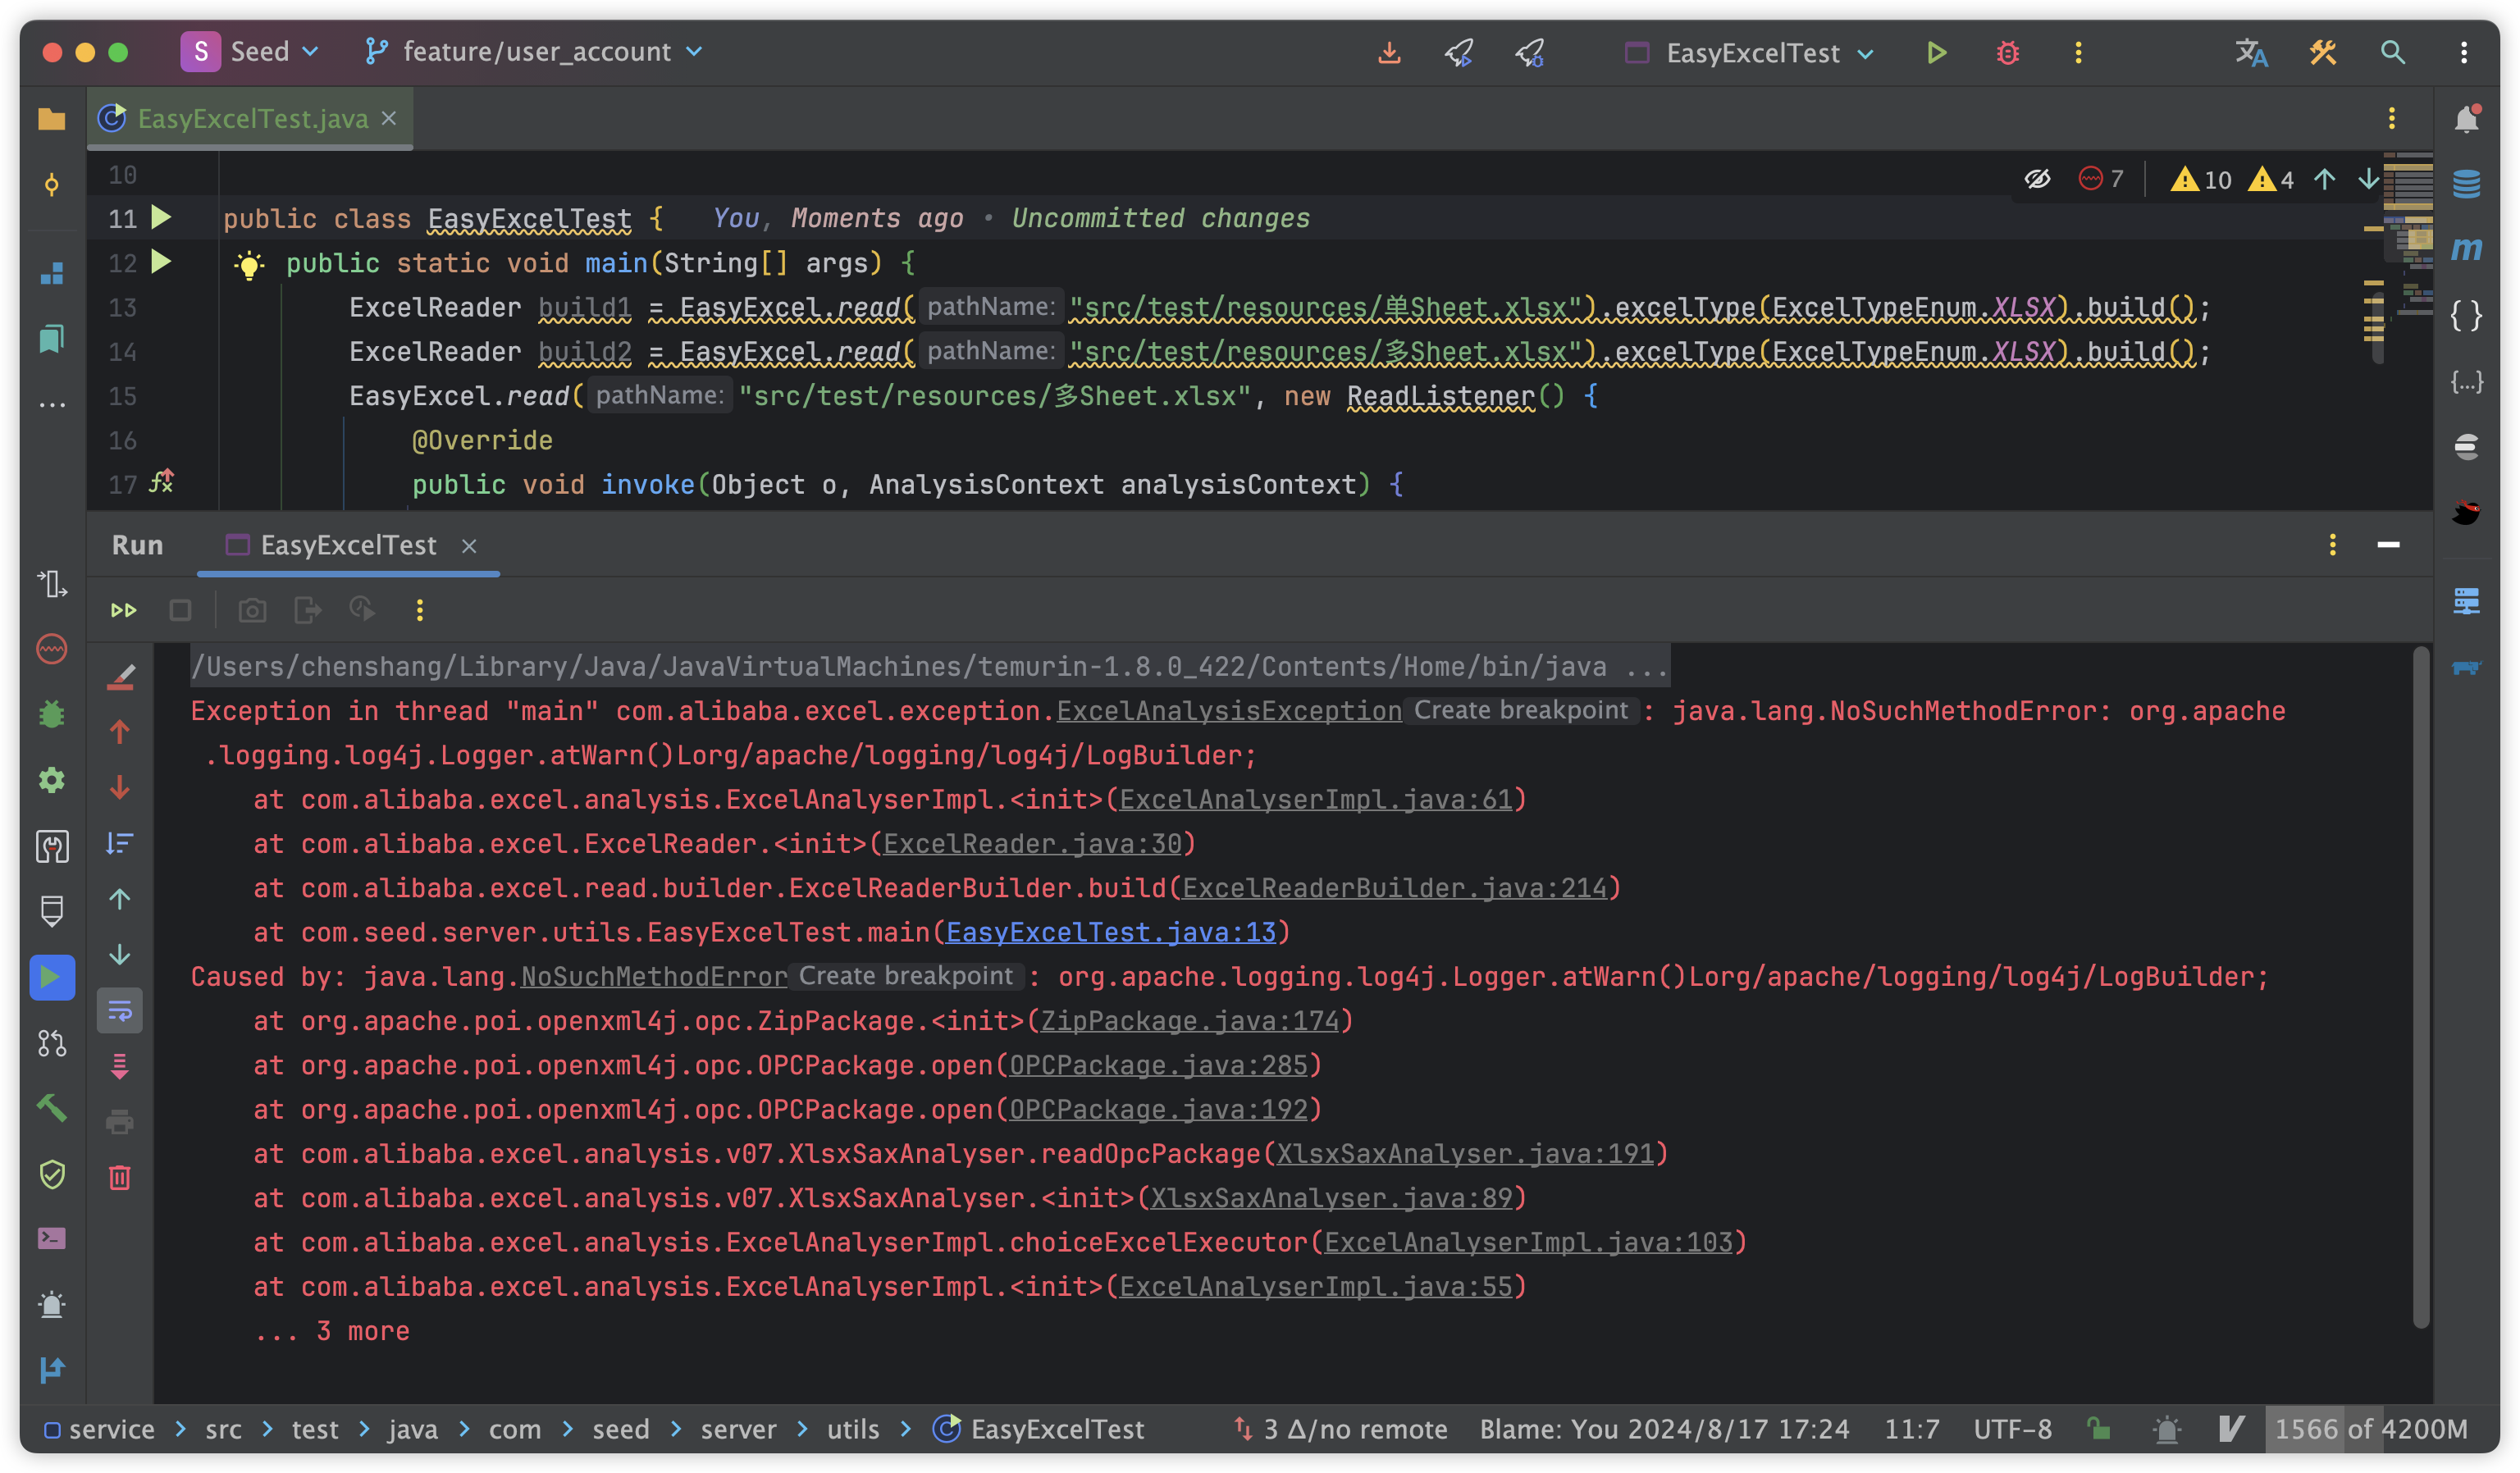Toggle Scroll to End in the console
The image size is (2520, 1473).
coord(120,1066)
